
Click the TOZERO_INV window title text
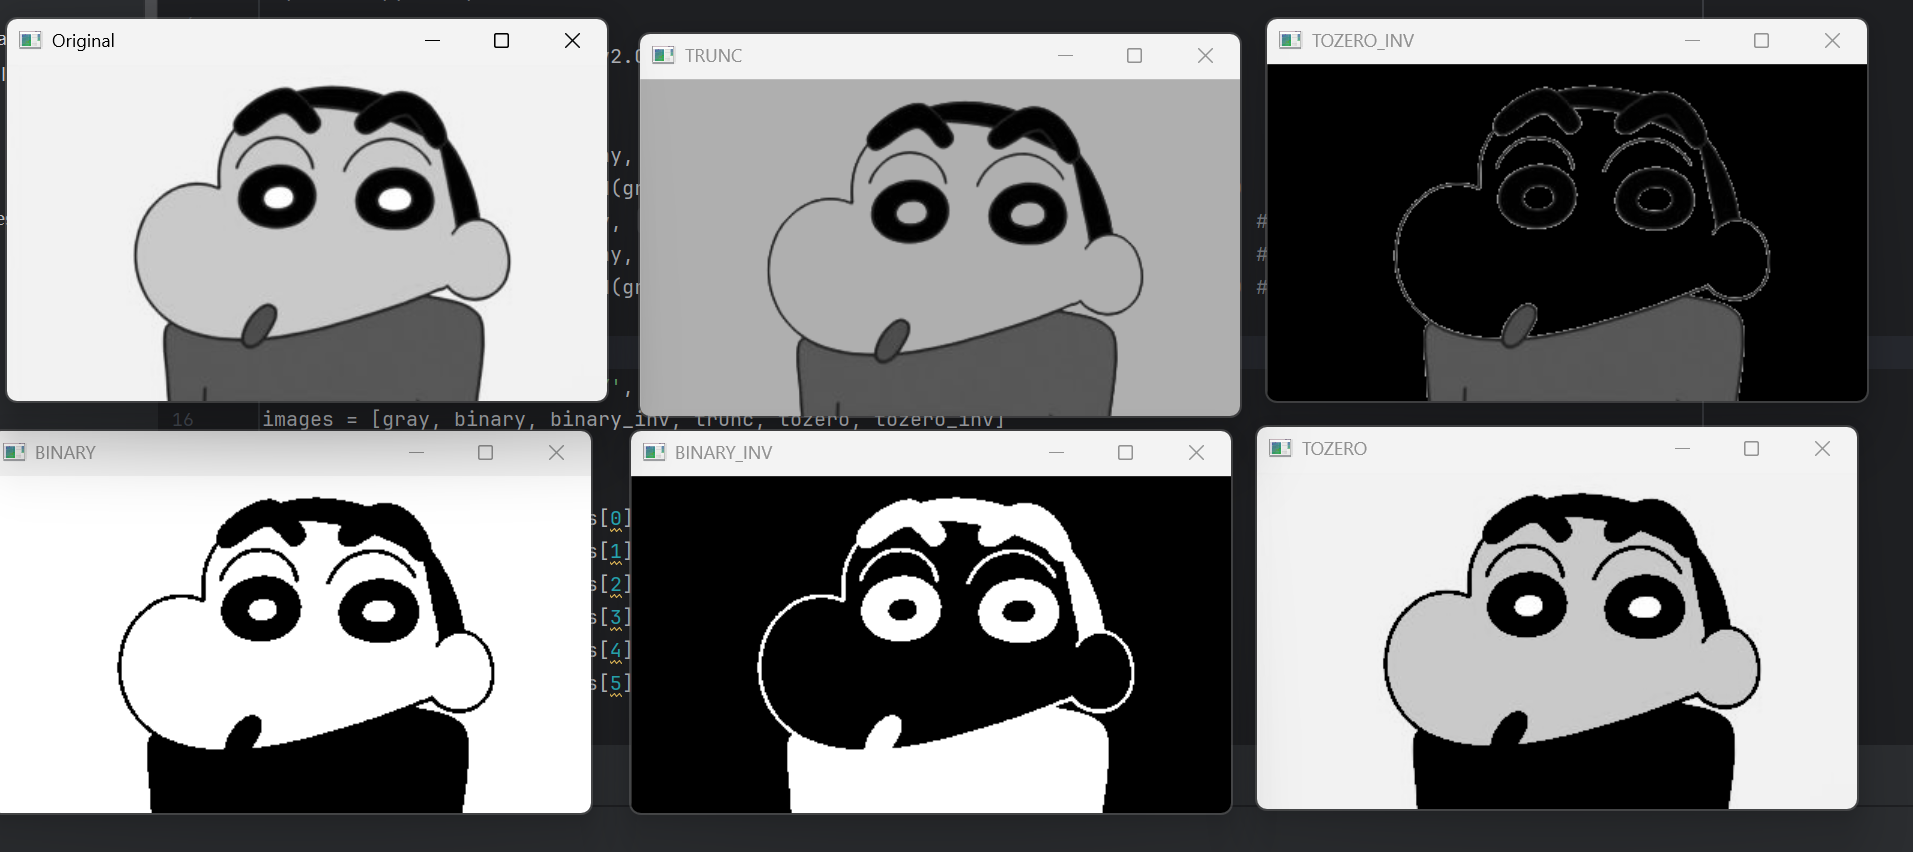[x=1362, y=41]
